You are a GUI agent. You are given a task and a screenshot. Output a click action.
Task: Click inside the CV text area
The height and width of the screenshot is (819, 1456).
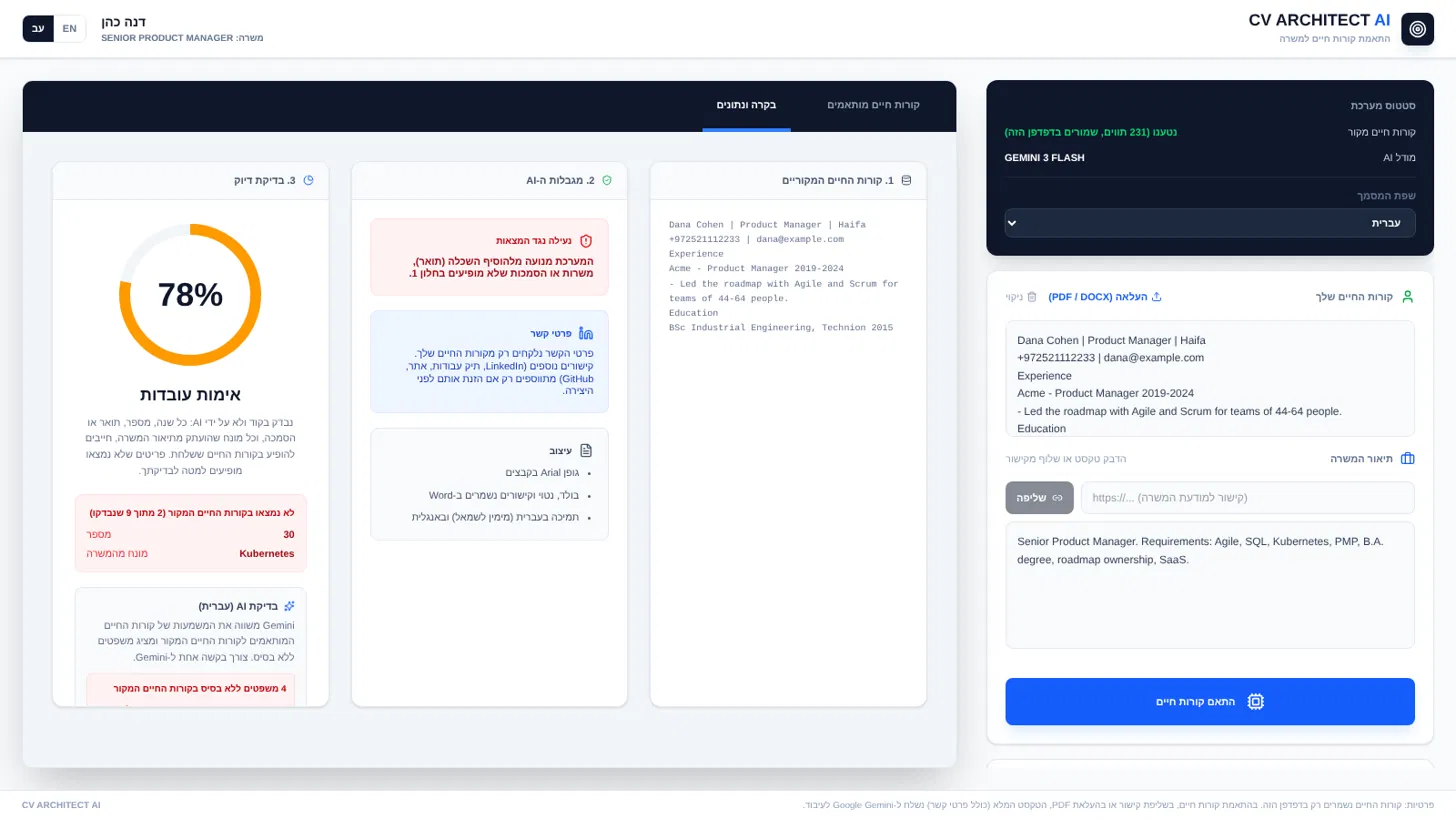click(1210, 378)
